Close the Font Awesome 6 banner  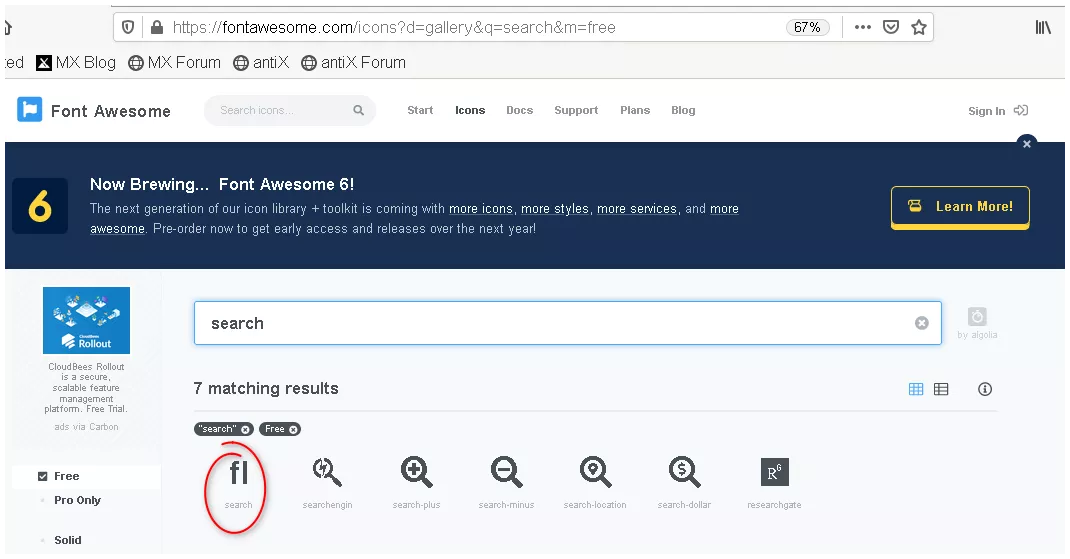(x=1026, y=144)
